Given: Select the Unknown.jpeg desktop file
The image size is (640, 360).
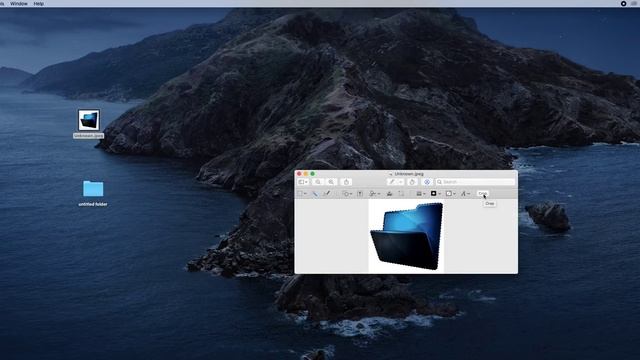Looking at the screenshot, I should point(89,124).
